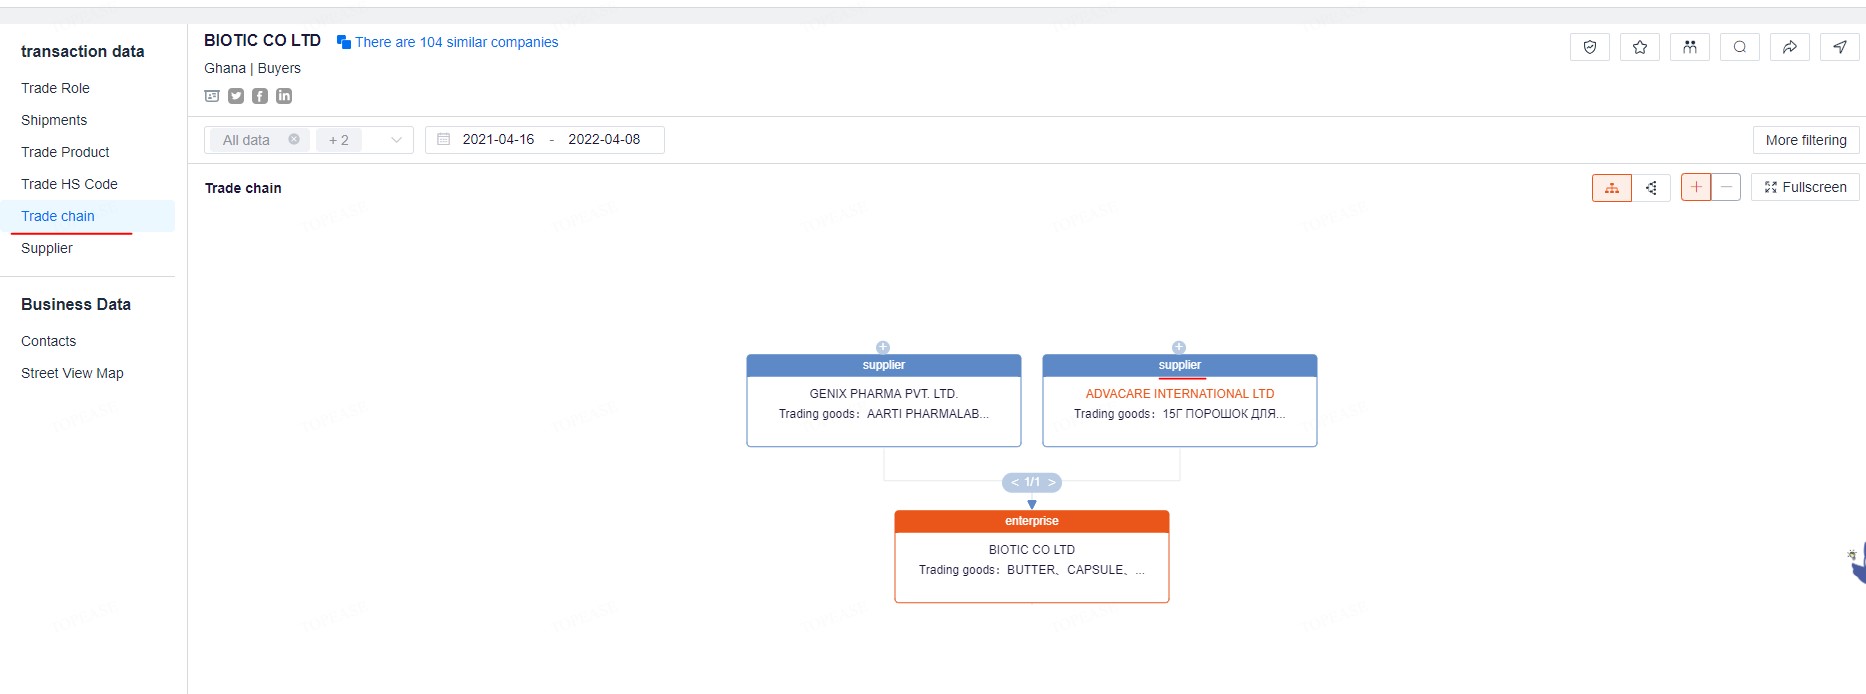
Task: Open the Trade HS Code section
Action: tap(69, 184)
